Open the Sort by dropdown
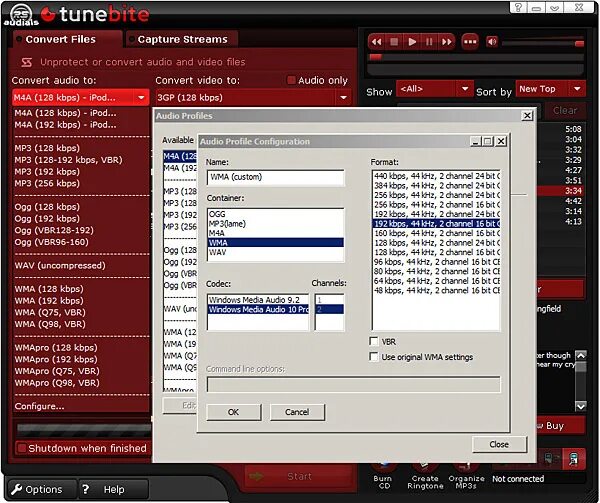This screenshot has width=600, height=503. [x=577, y=89]
